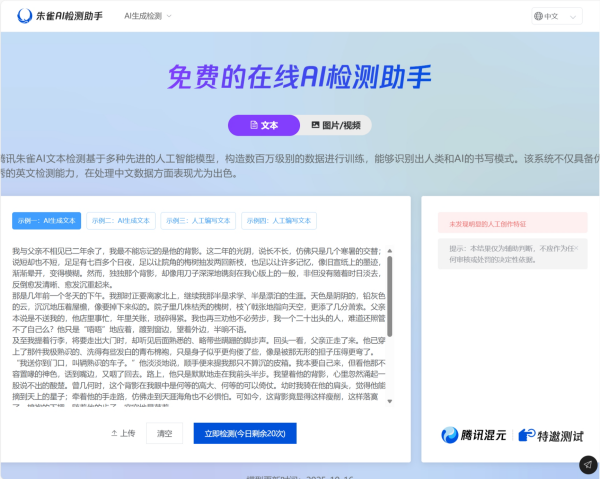Select the 文本 tab
Screen dimensions: 600x479
click(x=264, y=125)
